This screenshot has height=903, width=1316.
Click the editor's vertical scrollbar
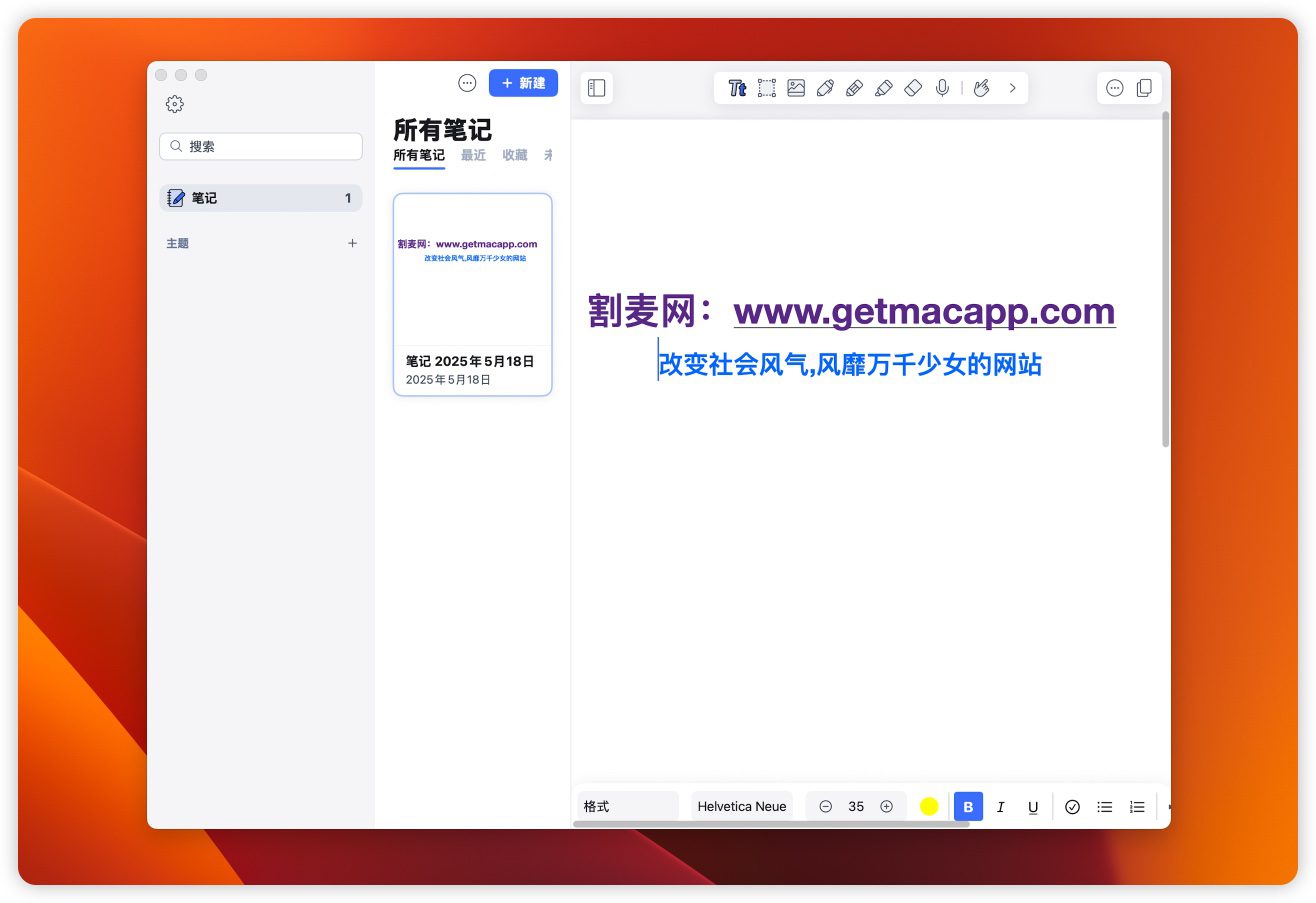tap(1166, 278)
